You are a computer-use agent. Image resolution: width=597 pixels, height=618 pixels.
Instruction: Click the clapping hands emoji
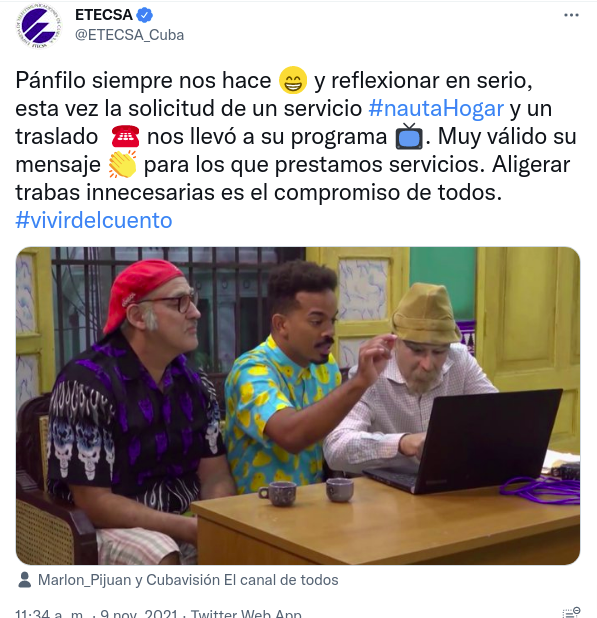(123, 164)
